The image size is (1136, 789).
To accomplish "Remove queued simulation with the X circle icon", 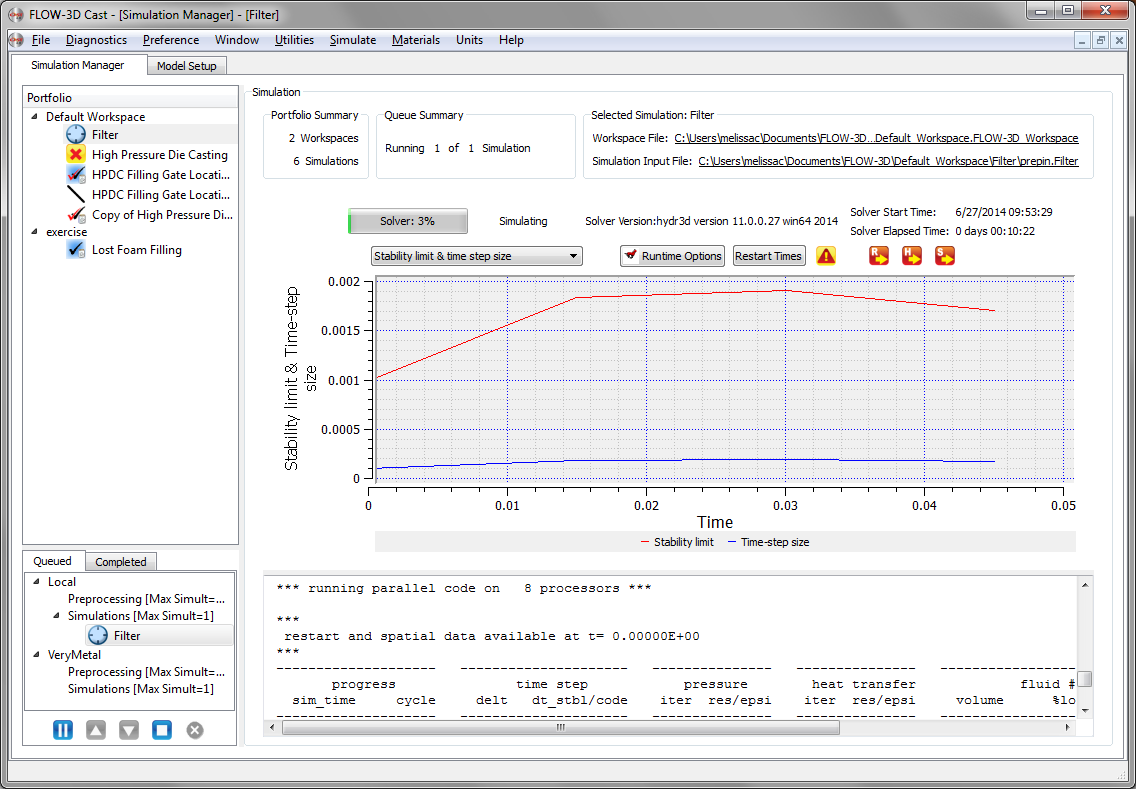I will [x=195, y=730].
